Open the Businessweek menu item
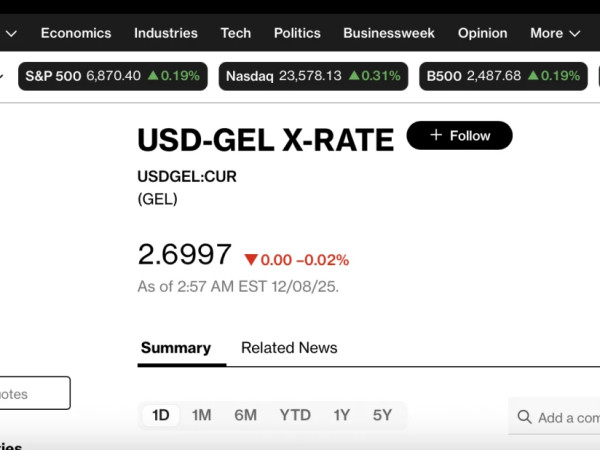The height and width of the screenshot is (450, 600). click(x=389, y=33)
